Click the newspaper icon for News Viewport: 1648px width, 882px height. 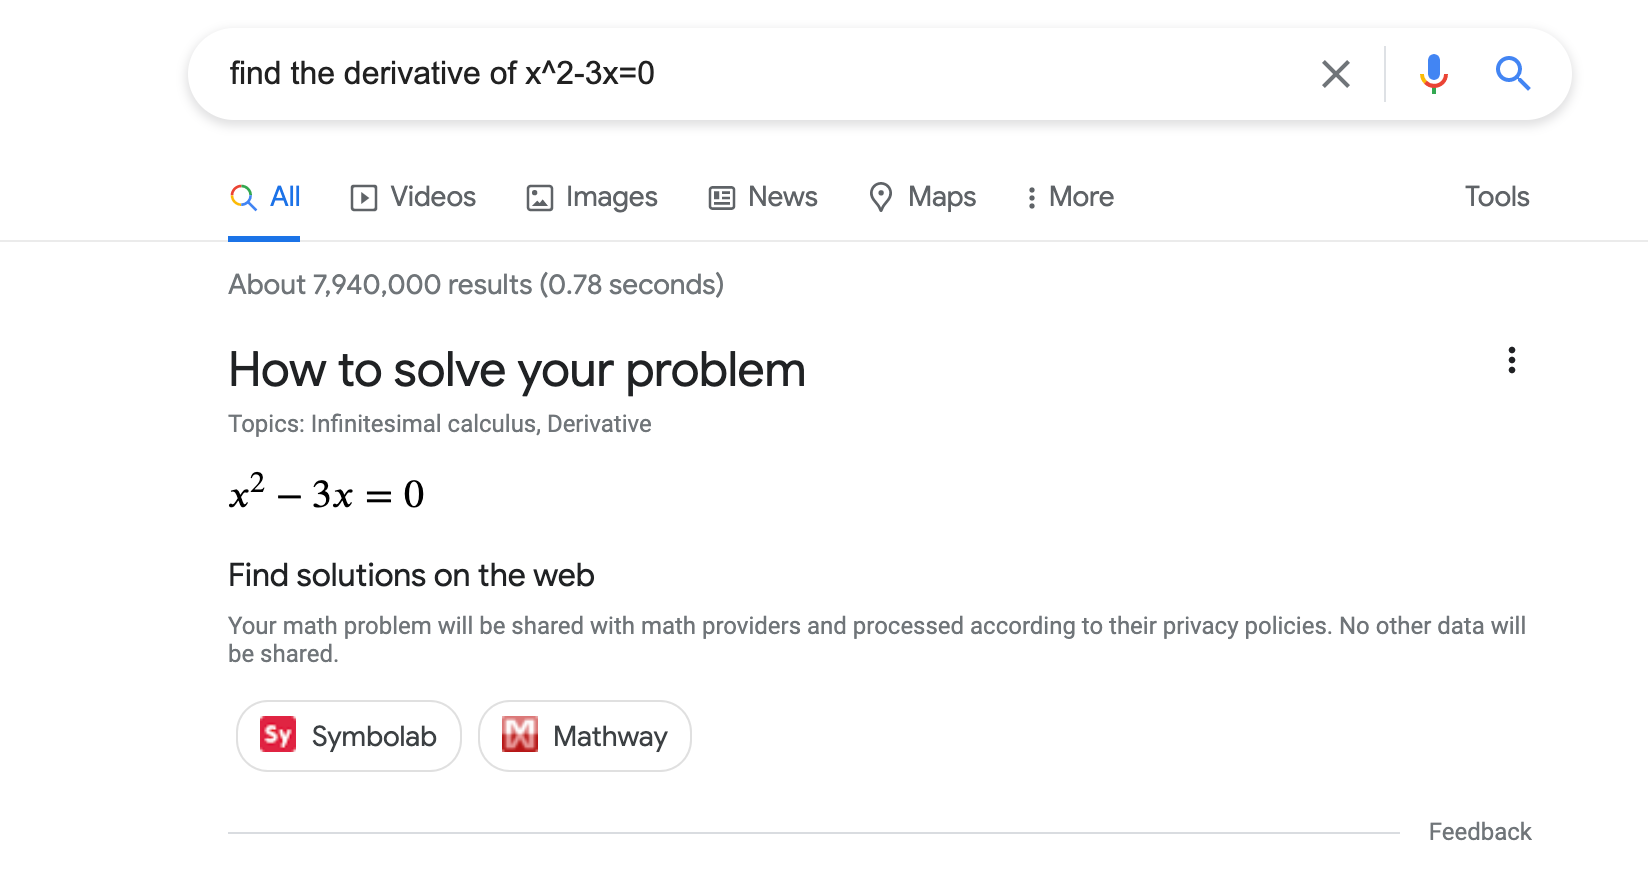pos(721,198)
